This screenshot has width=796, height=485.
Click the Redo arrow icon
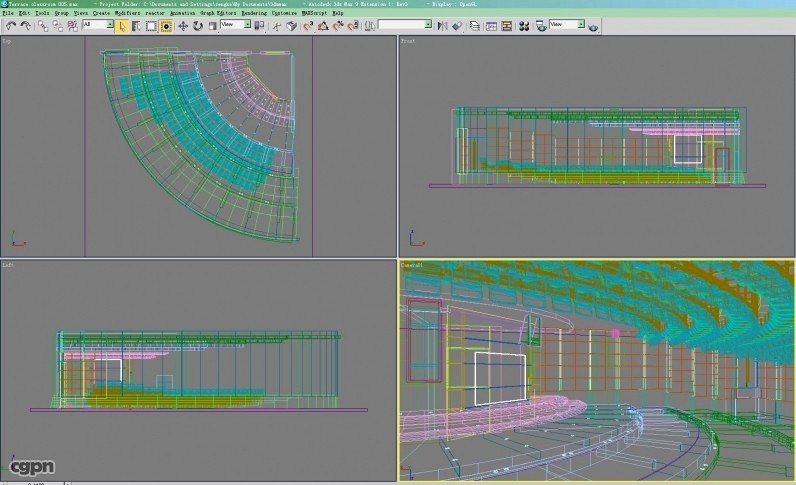(x=25, y=25)
